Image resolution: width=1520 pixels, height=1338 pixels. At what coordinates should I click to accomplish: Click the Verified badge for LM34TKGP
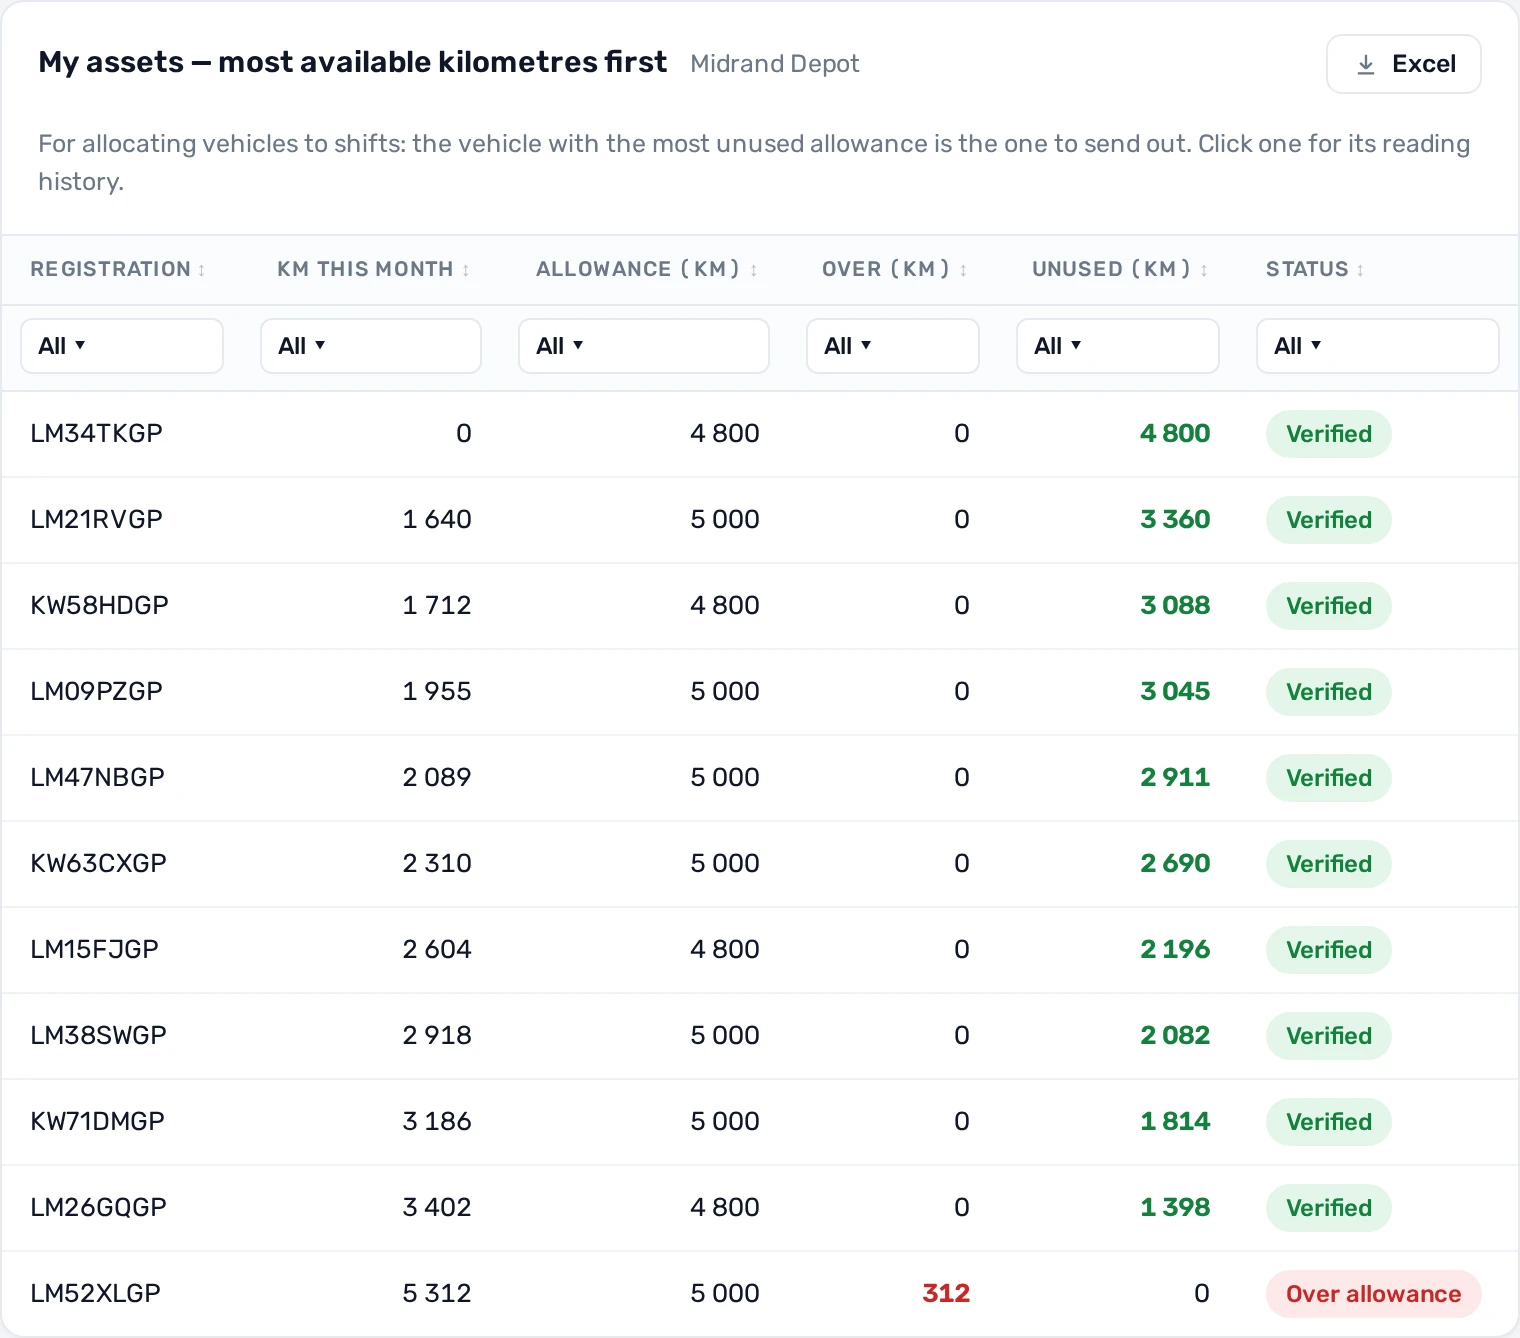pos(1329,434)
